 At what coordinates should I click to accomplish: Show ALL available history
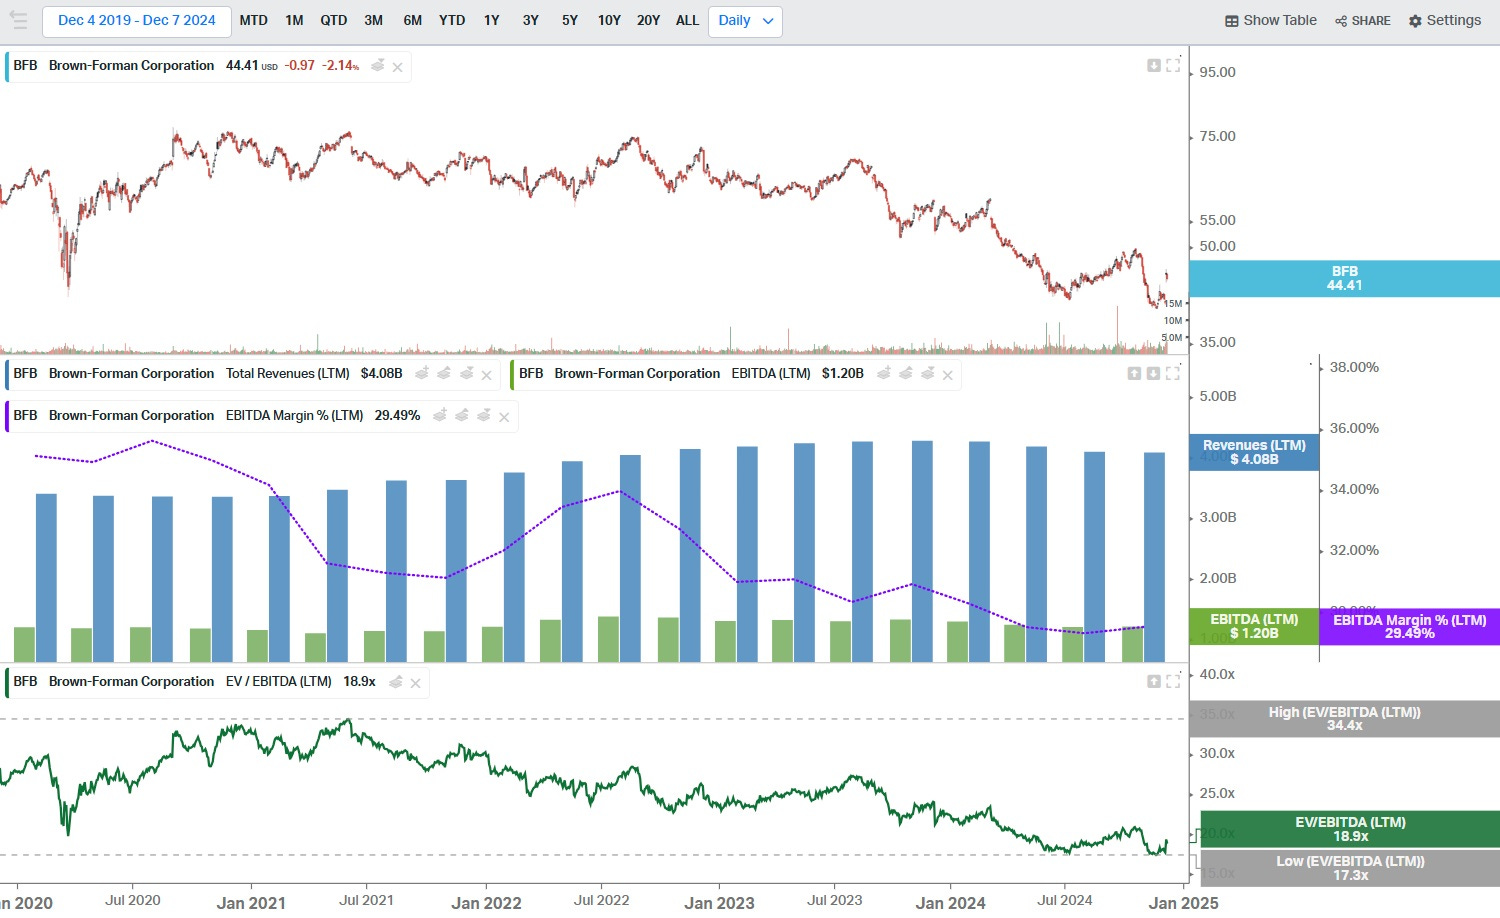tap(688, 21)
